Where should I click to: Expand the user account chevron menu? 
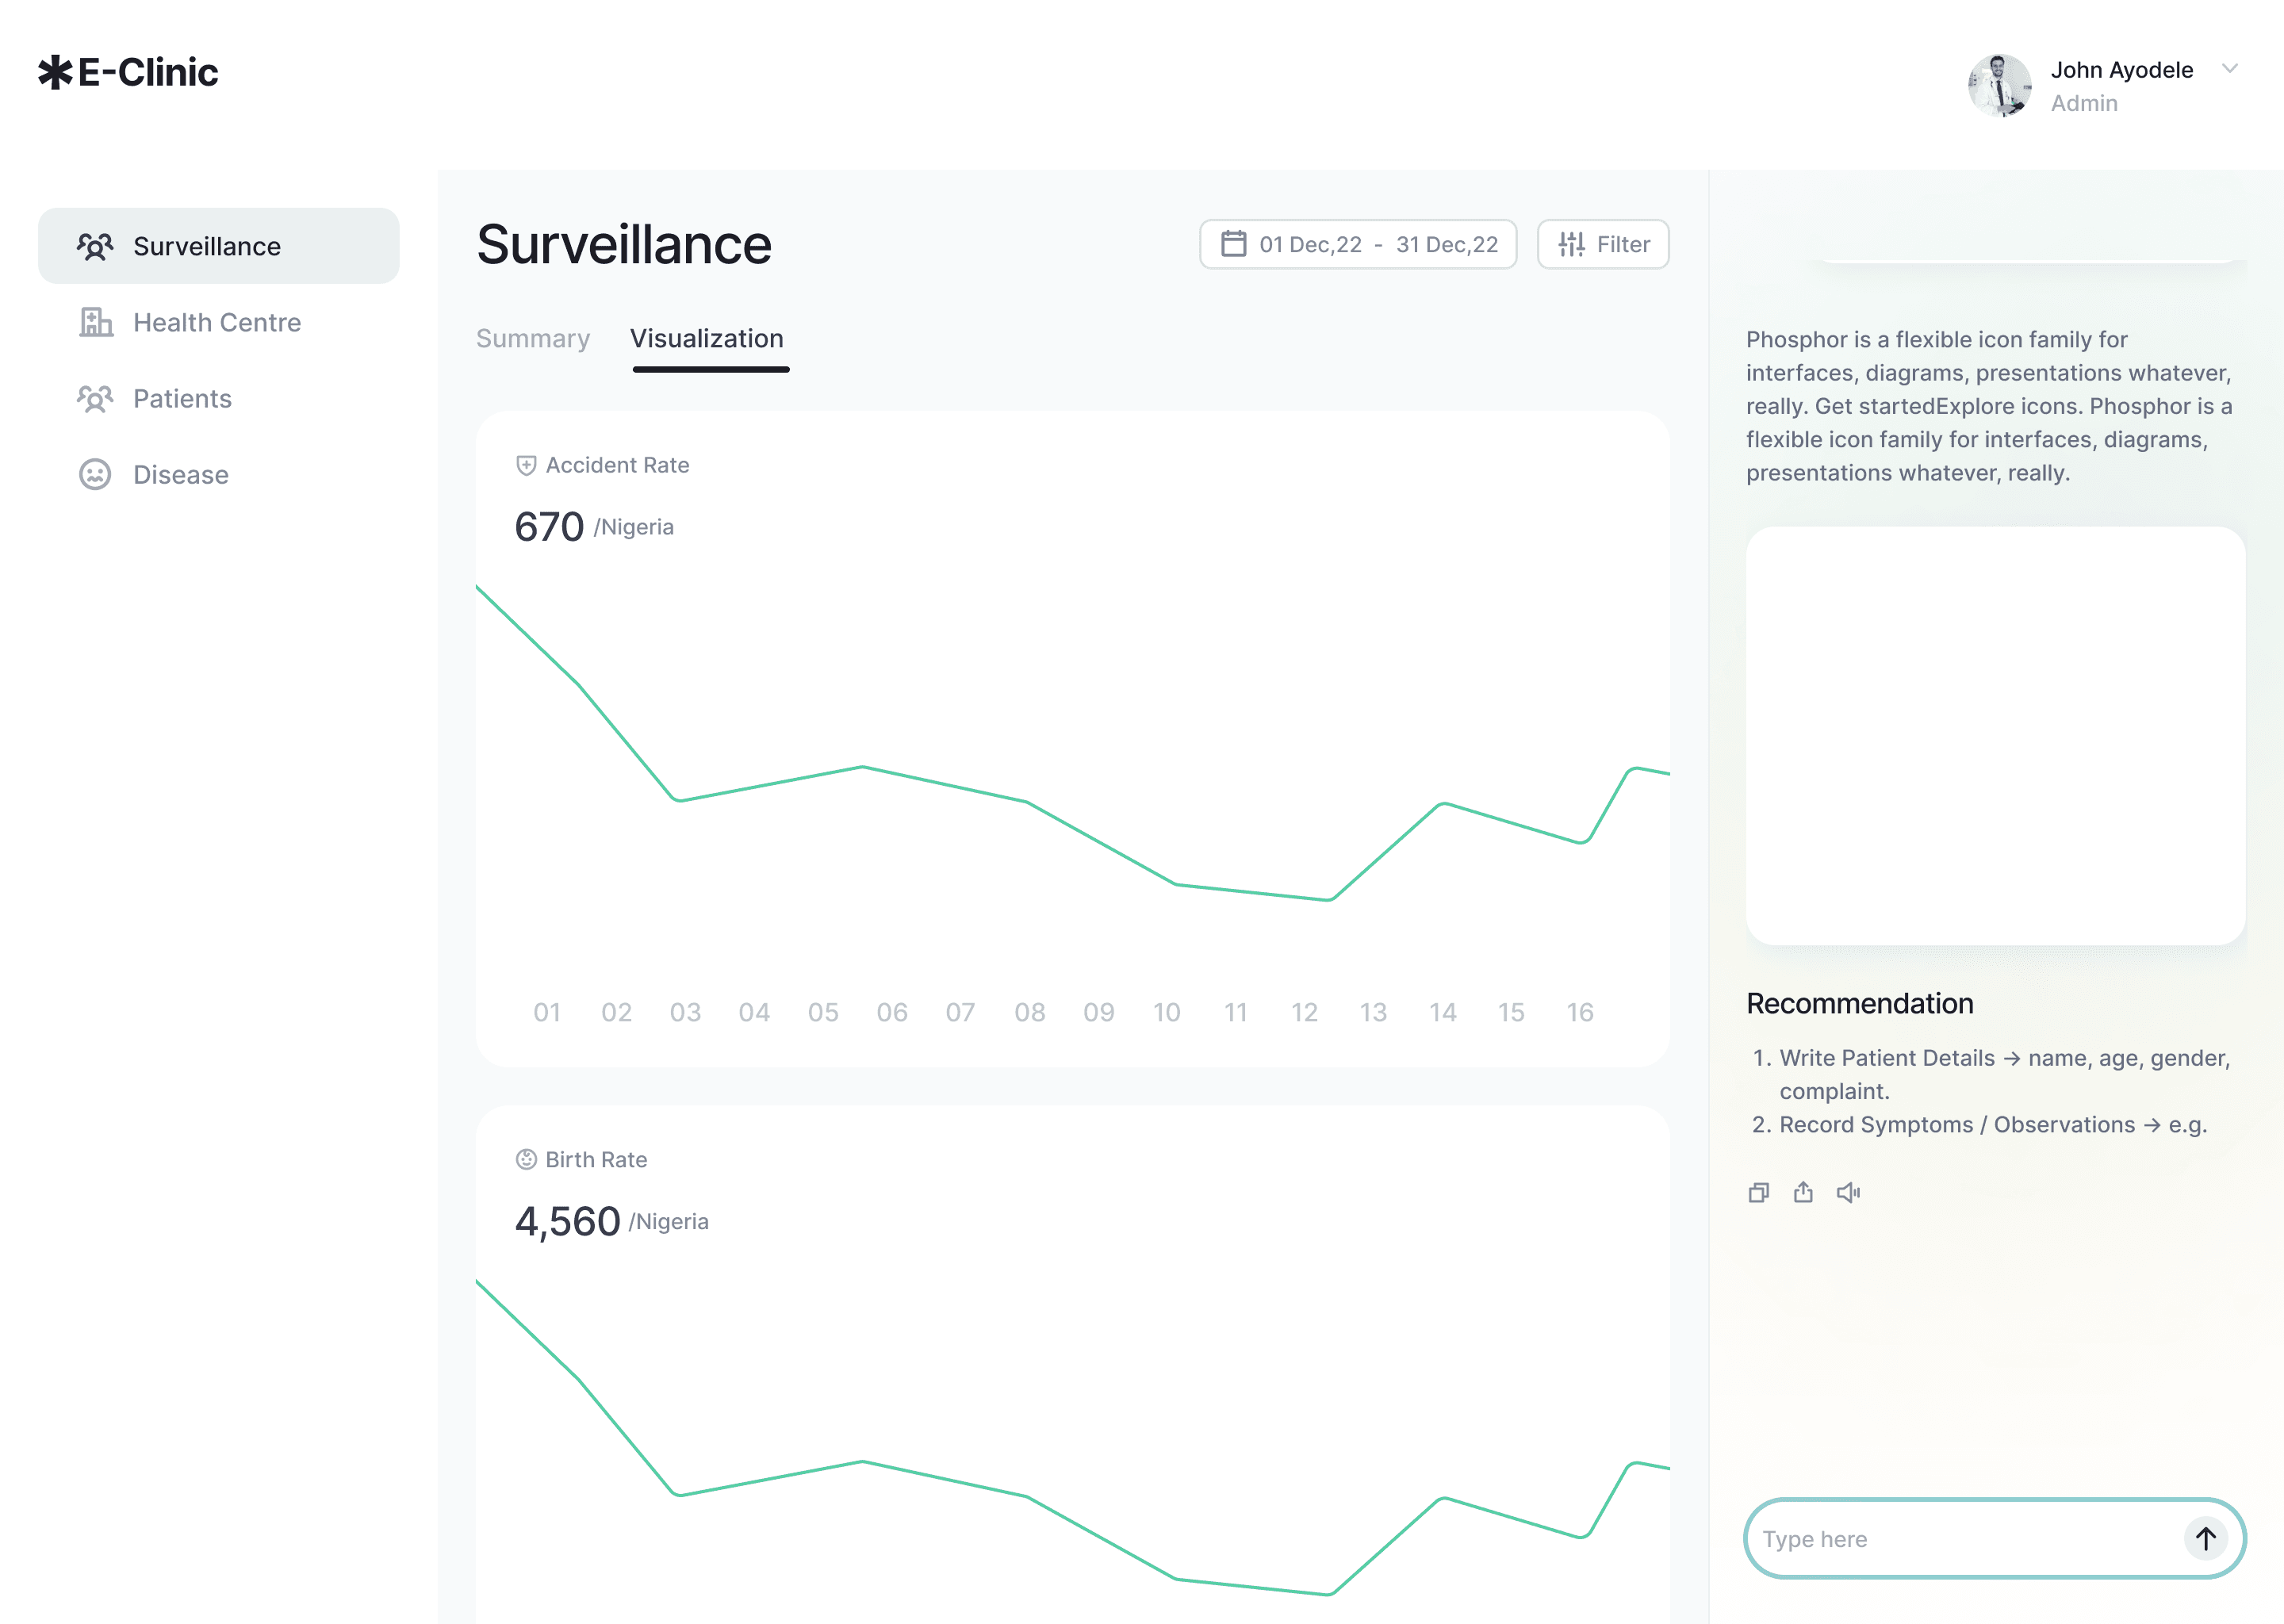click(2229, 69)
